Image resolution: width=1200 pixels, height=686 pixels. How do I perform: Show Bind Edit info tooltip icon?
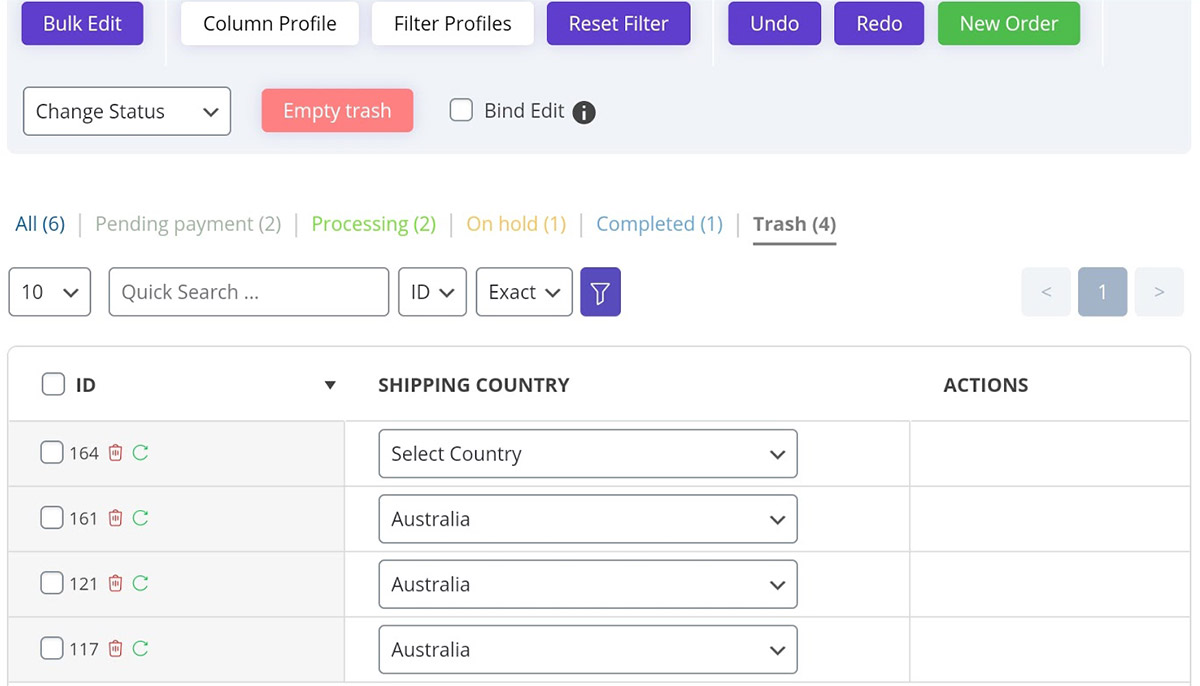click(584, 112)
